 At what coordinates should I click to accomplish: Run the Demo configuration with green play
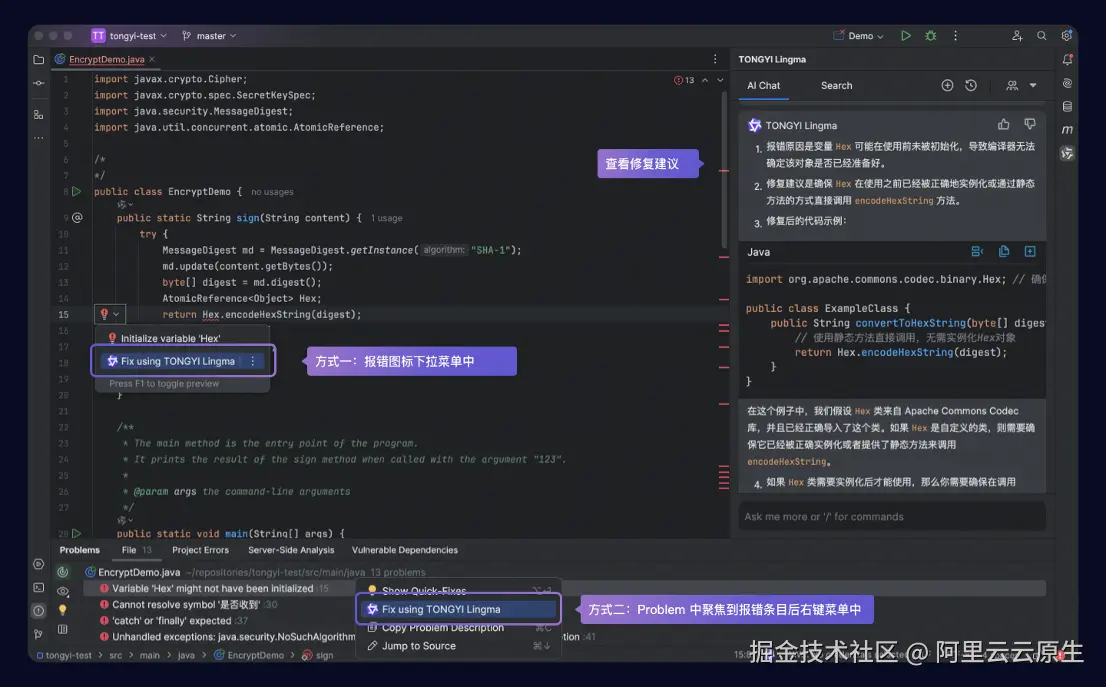[906, 35]
